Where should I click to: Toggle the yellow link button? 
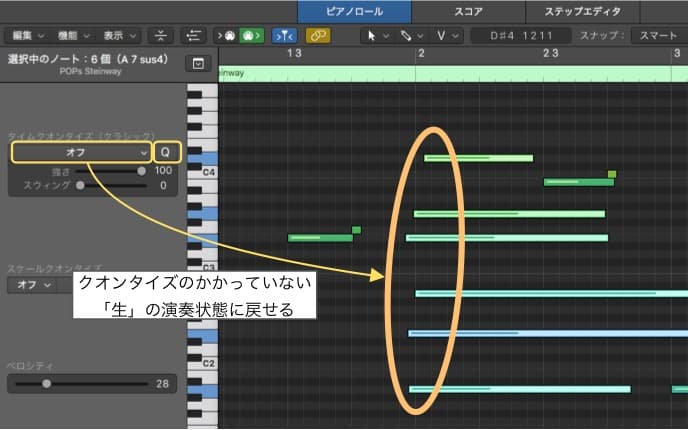click(318, 35)
